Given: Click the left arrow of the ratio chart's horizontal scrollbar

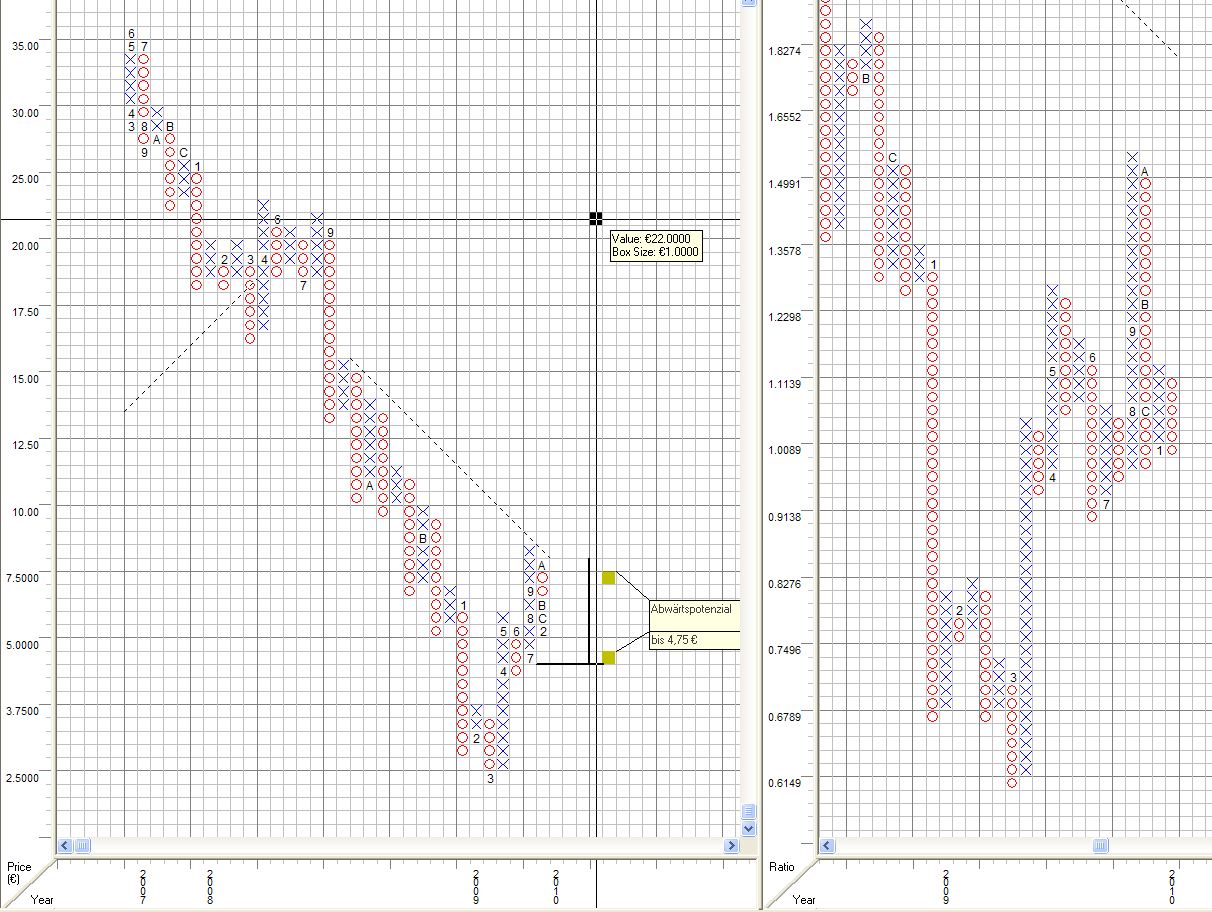Looking at the screenshot, I should (x=827, y=846).
